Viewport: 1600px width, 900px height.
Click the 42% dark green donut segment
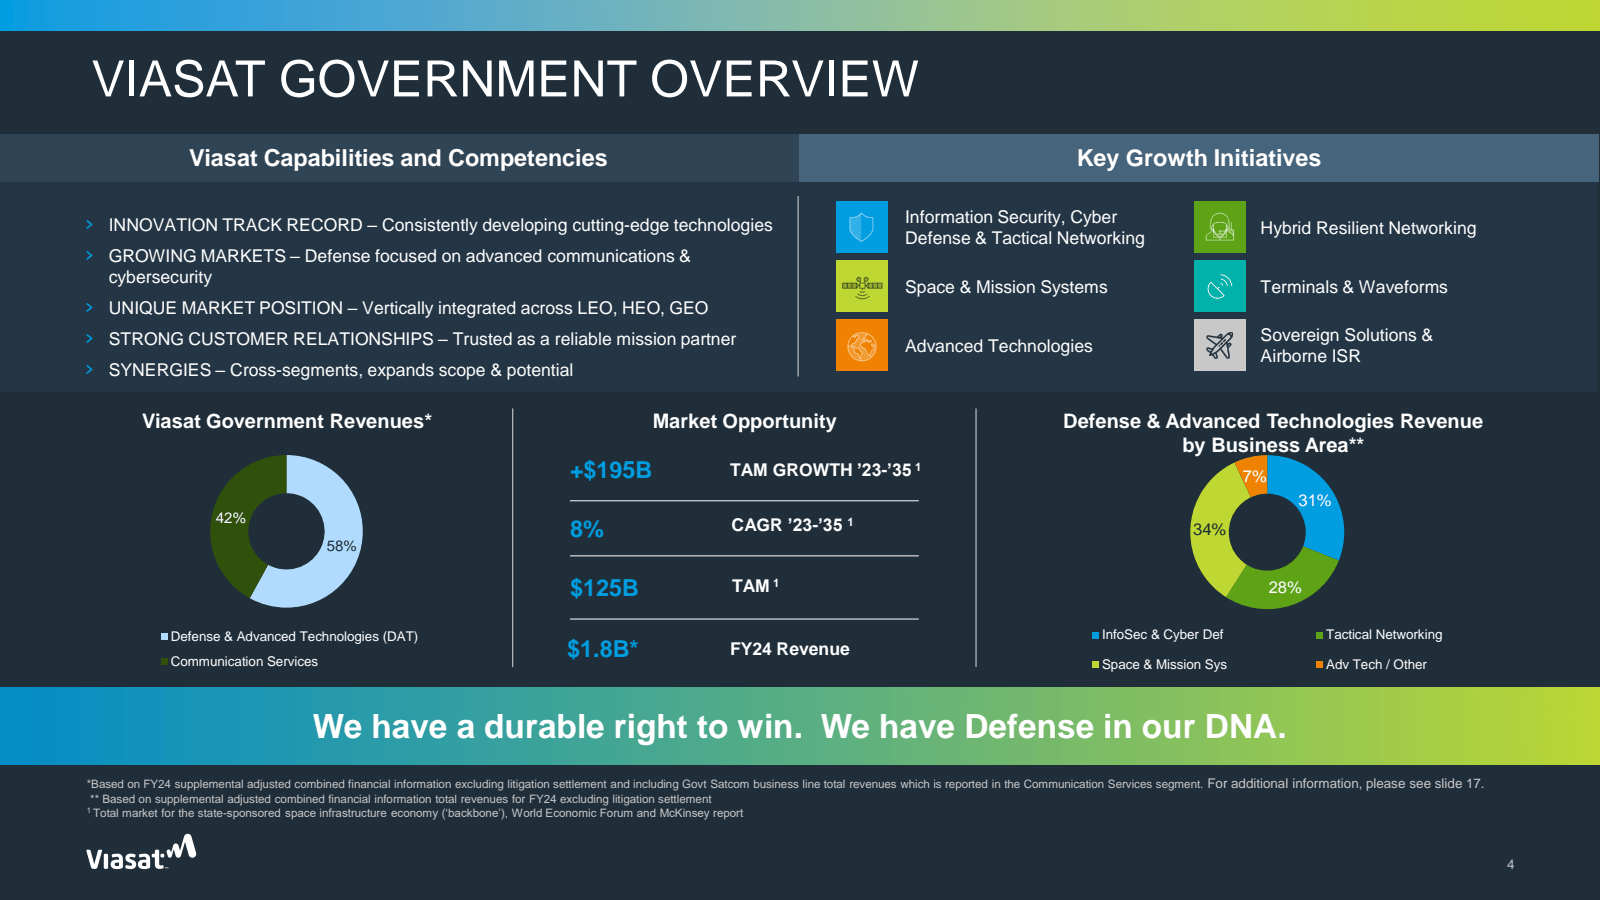231,520
